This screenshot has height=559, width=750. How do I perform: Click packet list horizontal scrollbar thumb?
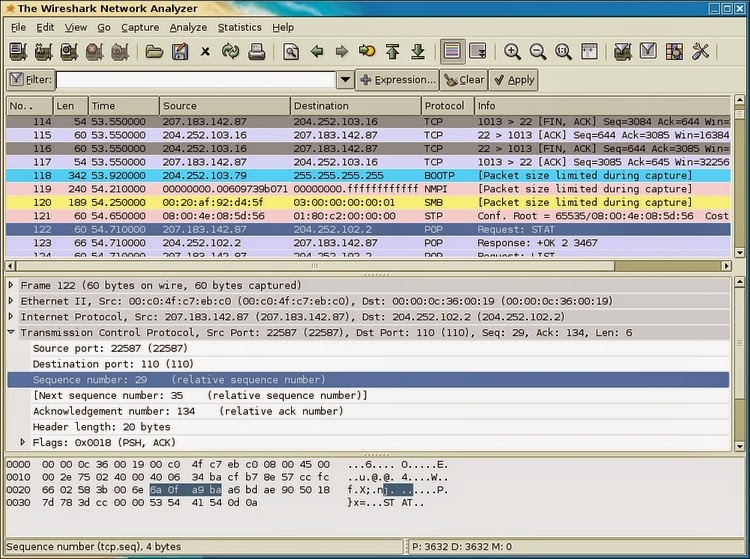[x=315, y=265]
